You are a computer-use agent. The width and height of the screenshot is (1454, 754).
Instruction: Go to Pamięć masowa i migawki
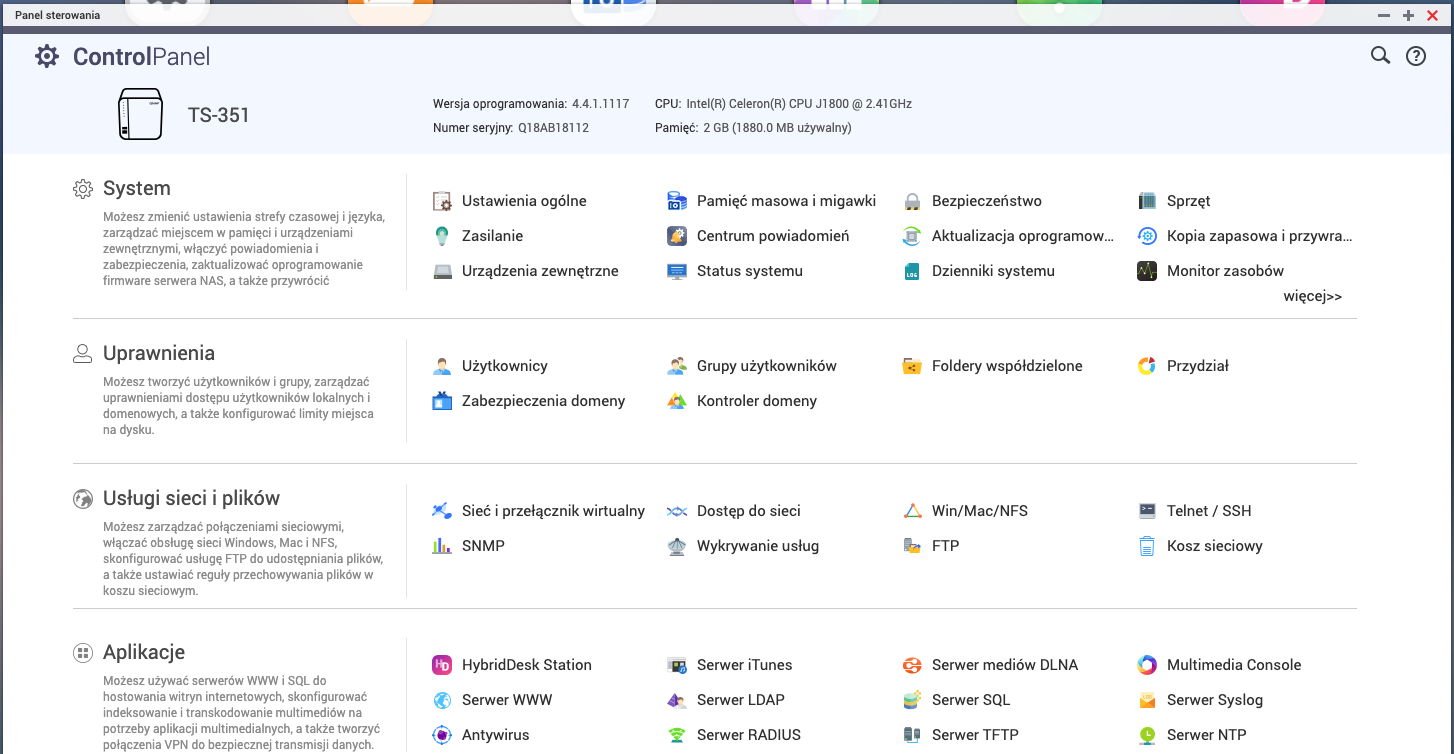[786, 201]
